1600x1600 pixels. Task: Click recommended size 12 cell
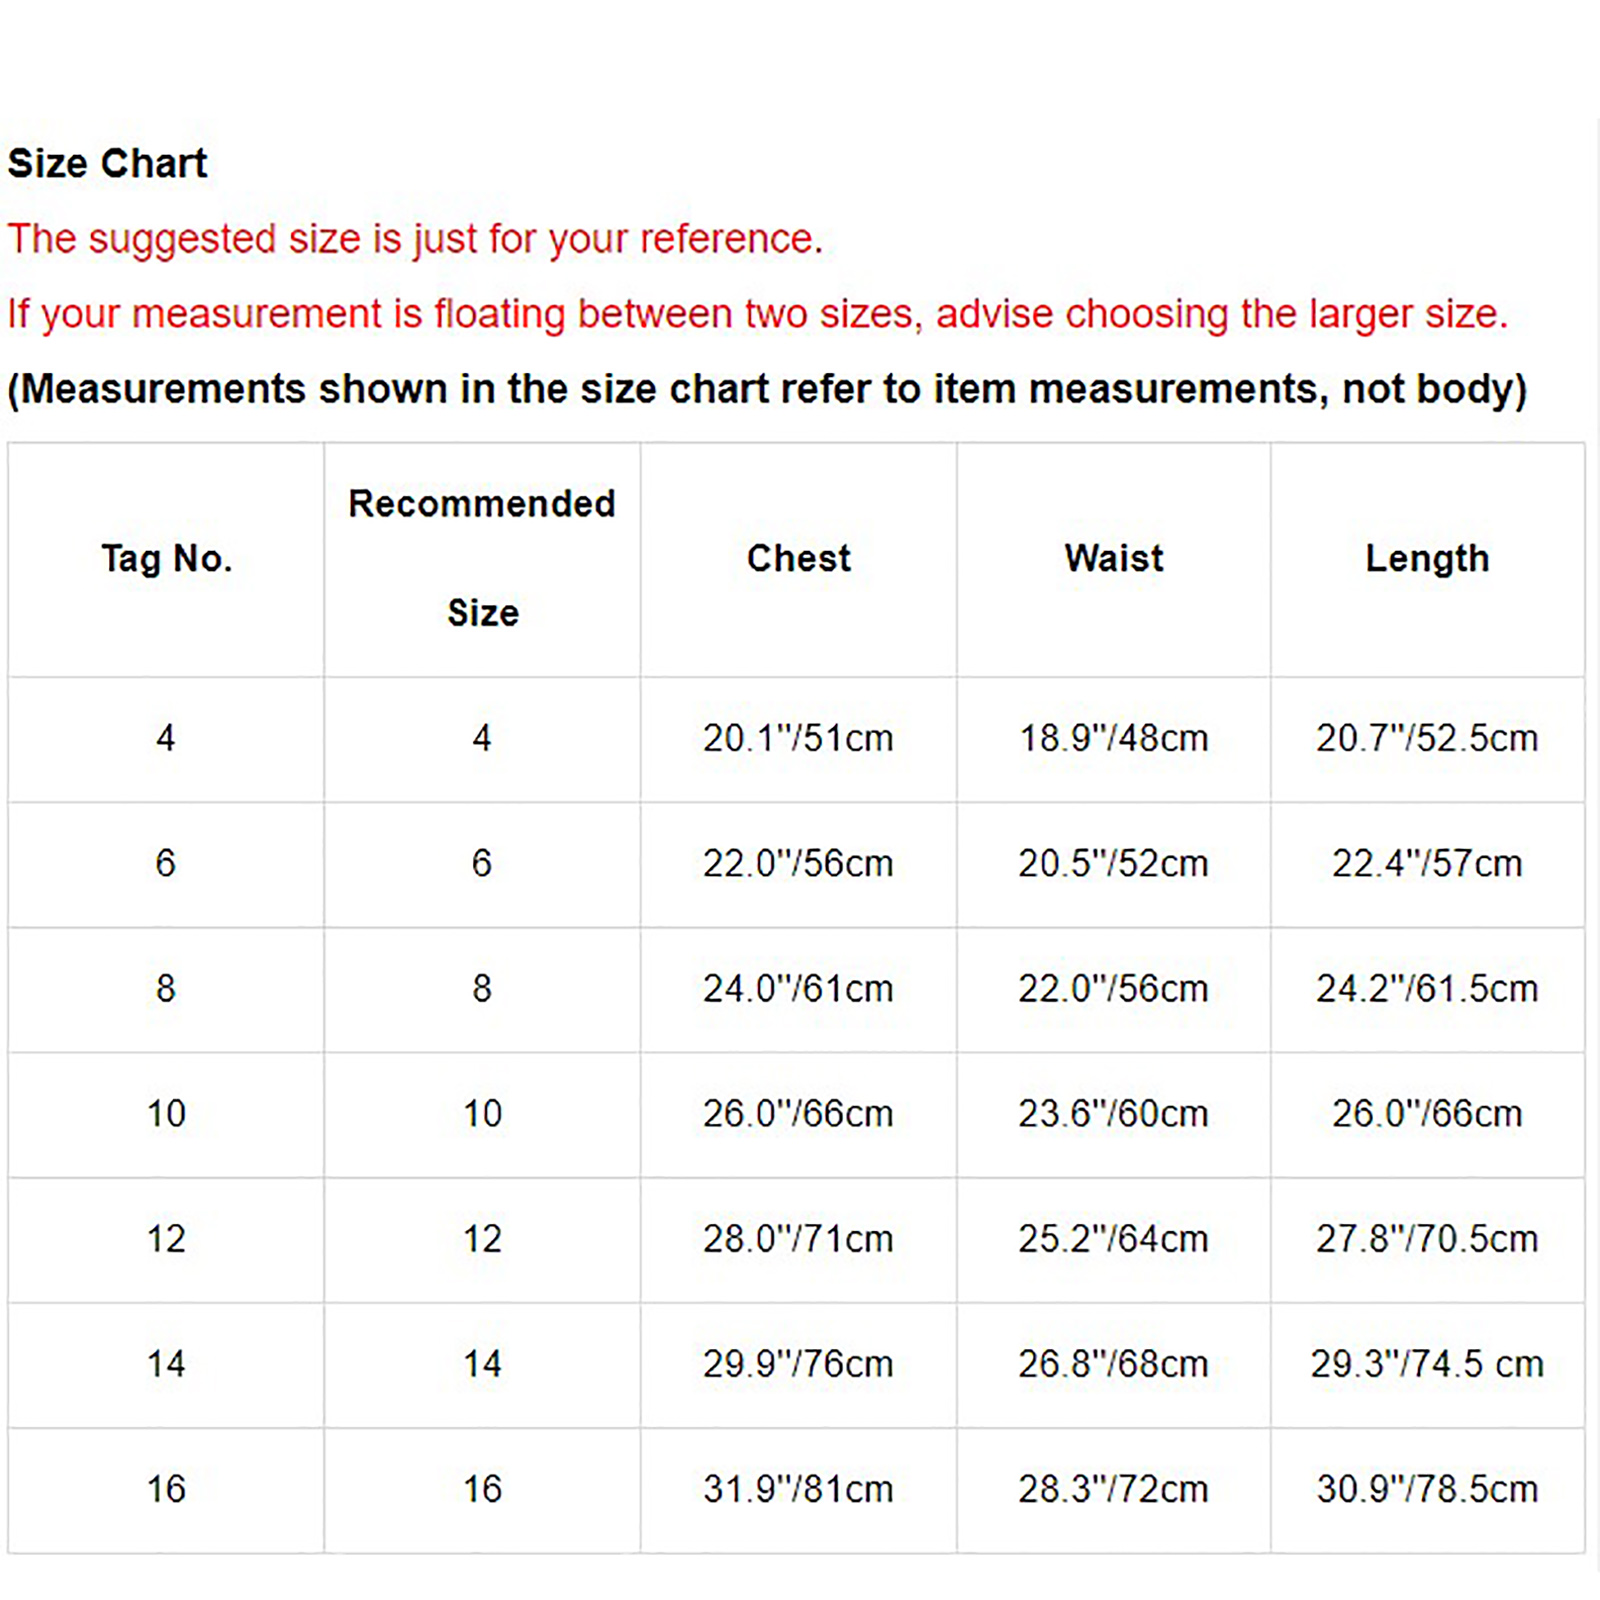point(482,1238)
